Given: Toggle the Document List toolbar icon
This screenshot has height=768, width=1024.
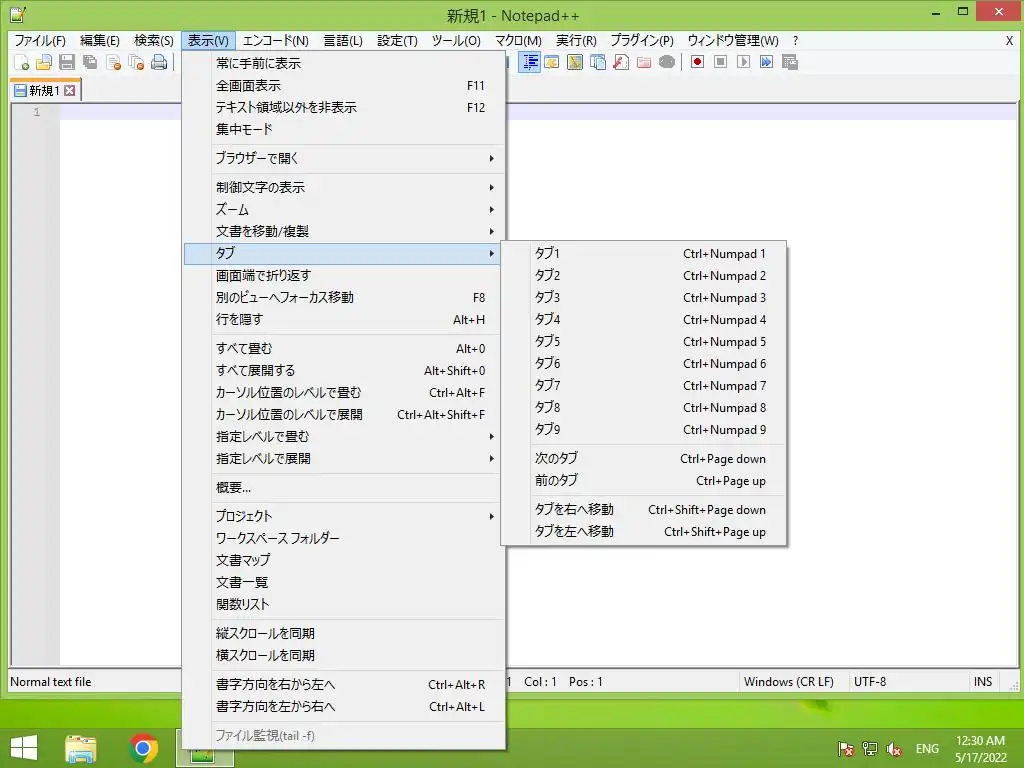Looking at the screenshot, I should (x=598, y=62).
